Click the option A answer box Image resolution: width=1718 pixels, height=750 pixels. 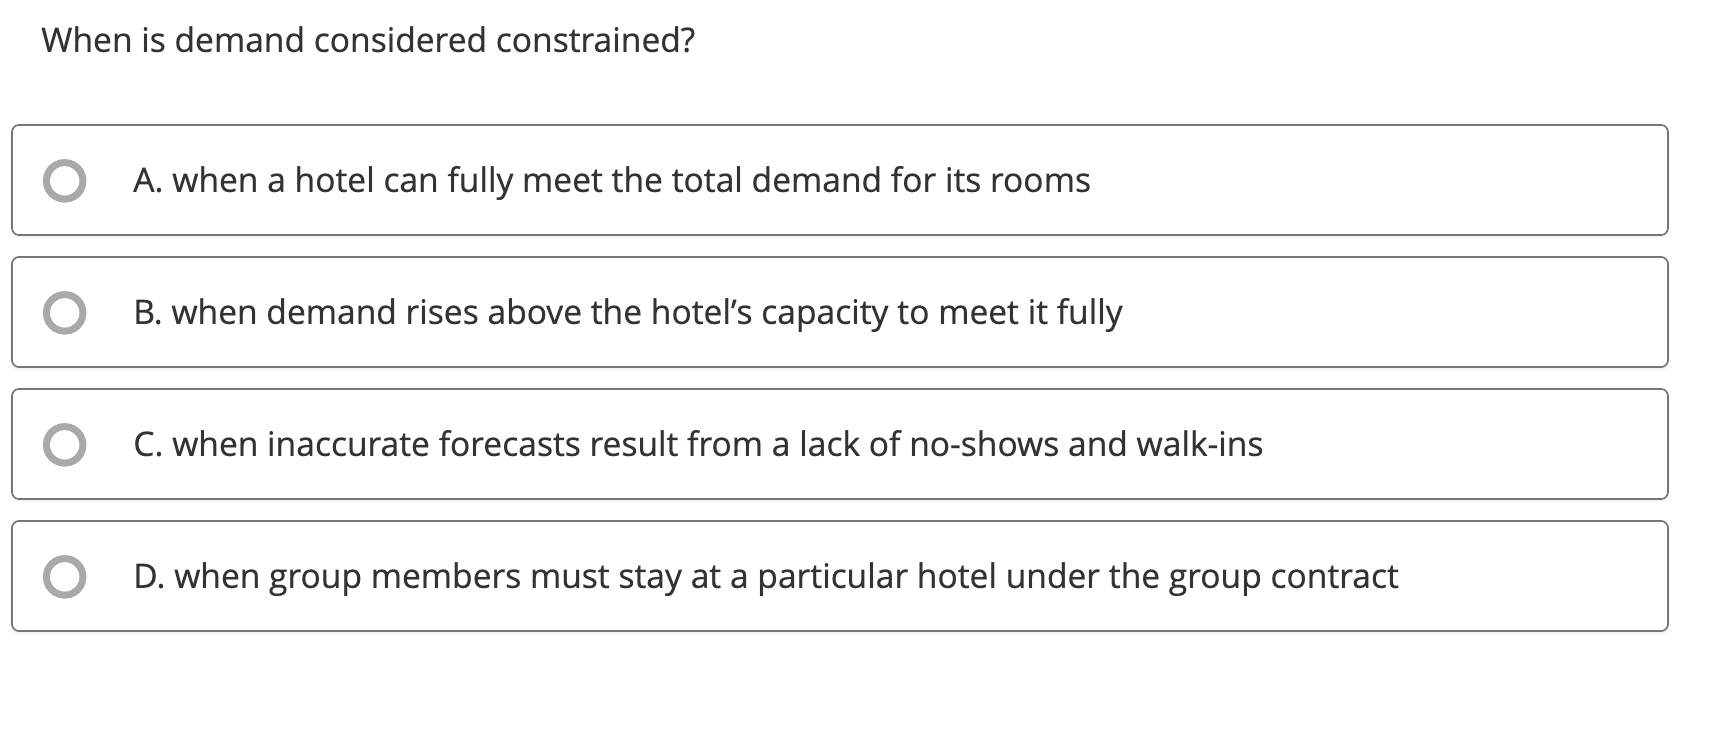840,180
